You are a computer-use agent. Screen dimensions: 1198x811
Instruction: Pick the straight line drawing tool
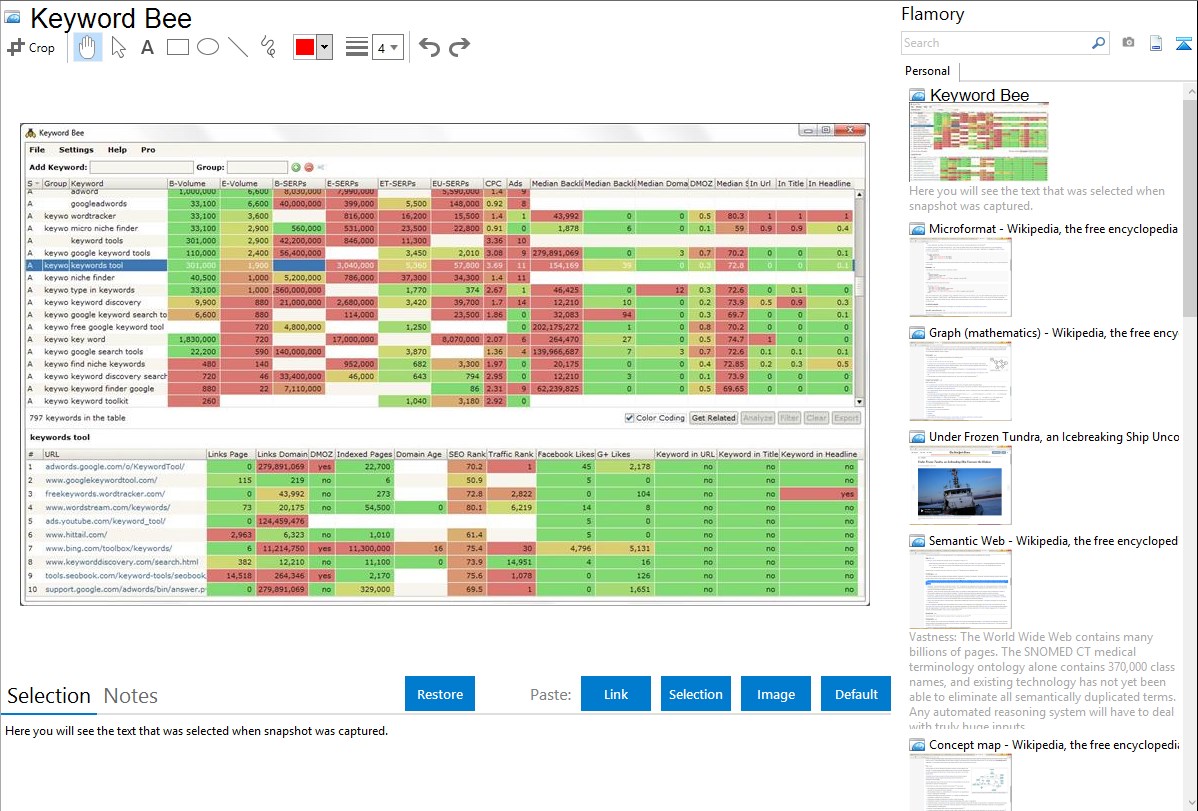(238, 47)
